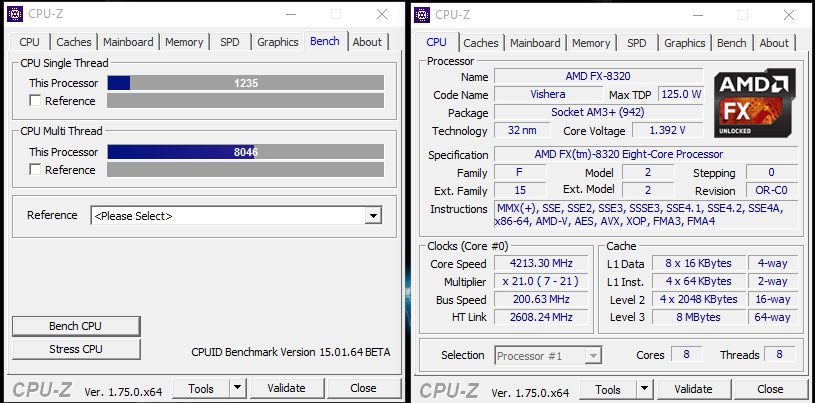The image size is (815, 403).
Task: Click the Code Name value Vishera
Action: tap(548, 94)
